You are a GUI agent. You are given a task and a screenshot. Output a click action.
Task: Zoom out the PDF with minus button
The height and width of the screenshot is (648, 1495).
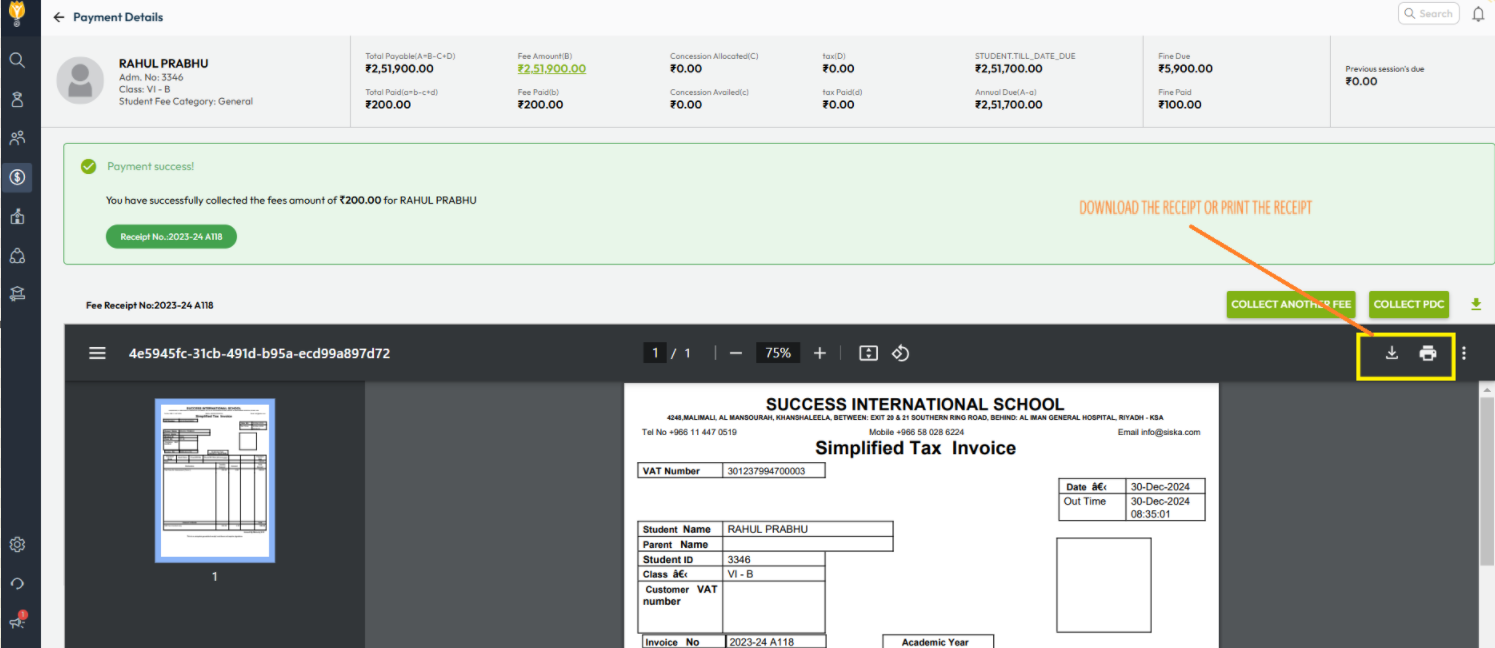coord(736,353)
